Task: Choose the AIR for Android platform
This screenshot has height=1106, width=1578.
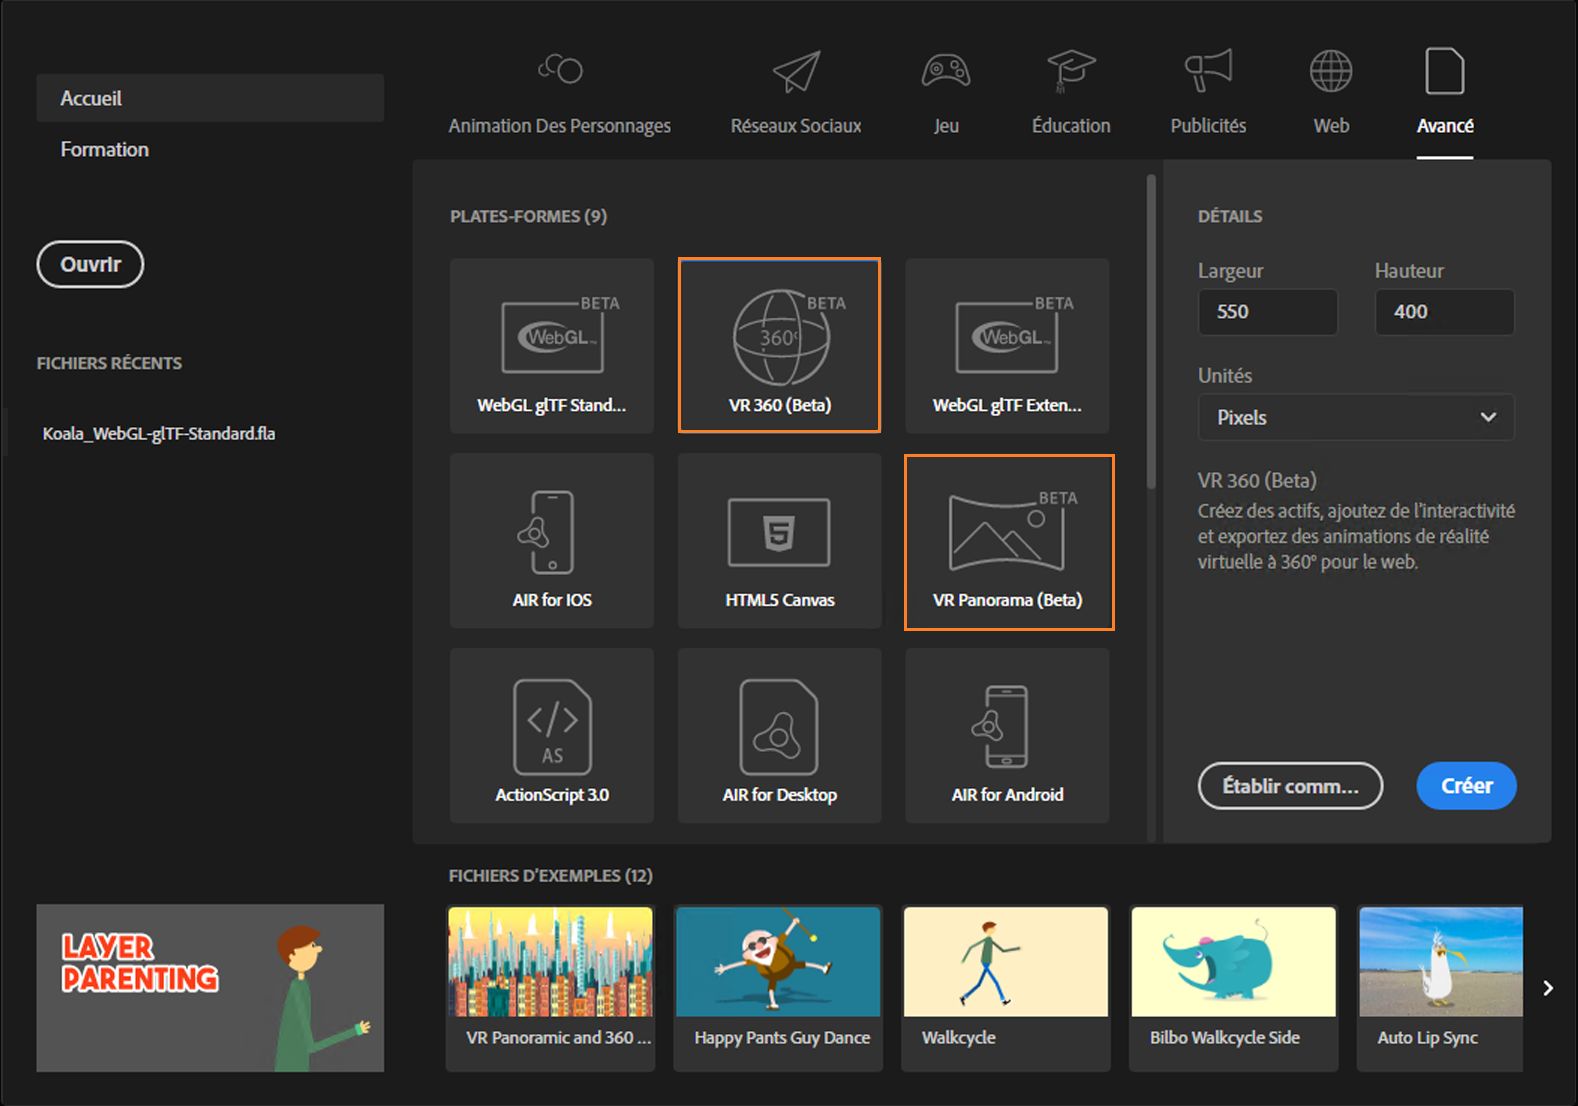Action: click(1007, 735)
